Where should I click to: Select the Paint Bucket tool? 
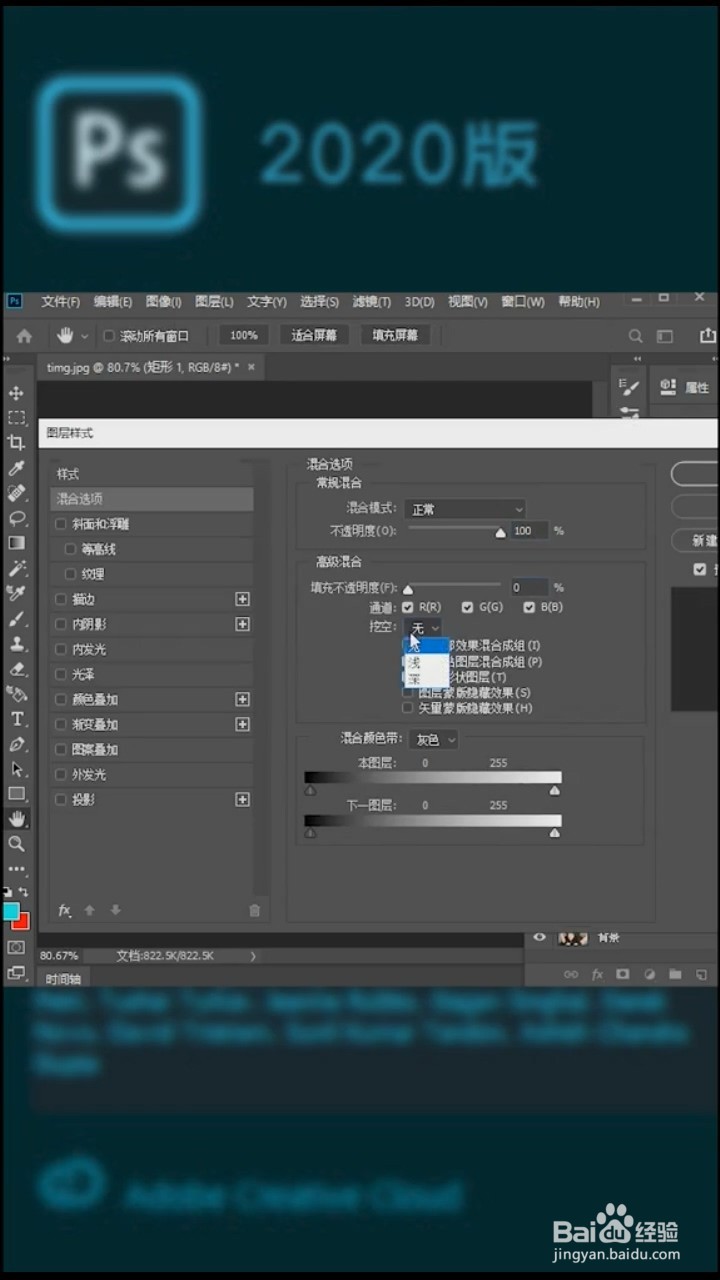click(16, 694)
